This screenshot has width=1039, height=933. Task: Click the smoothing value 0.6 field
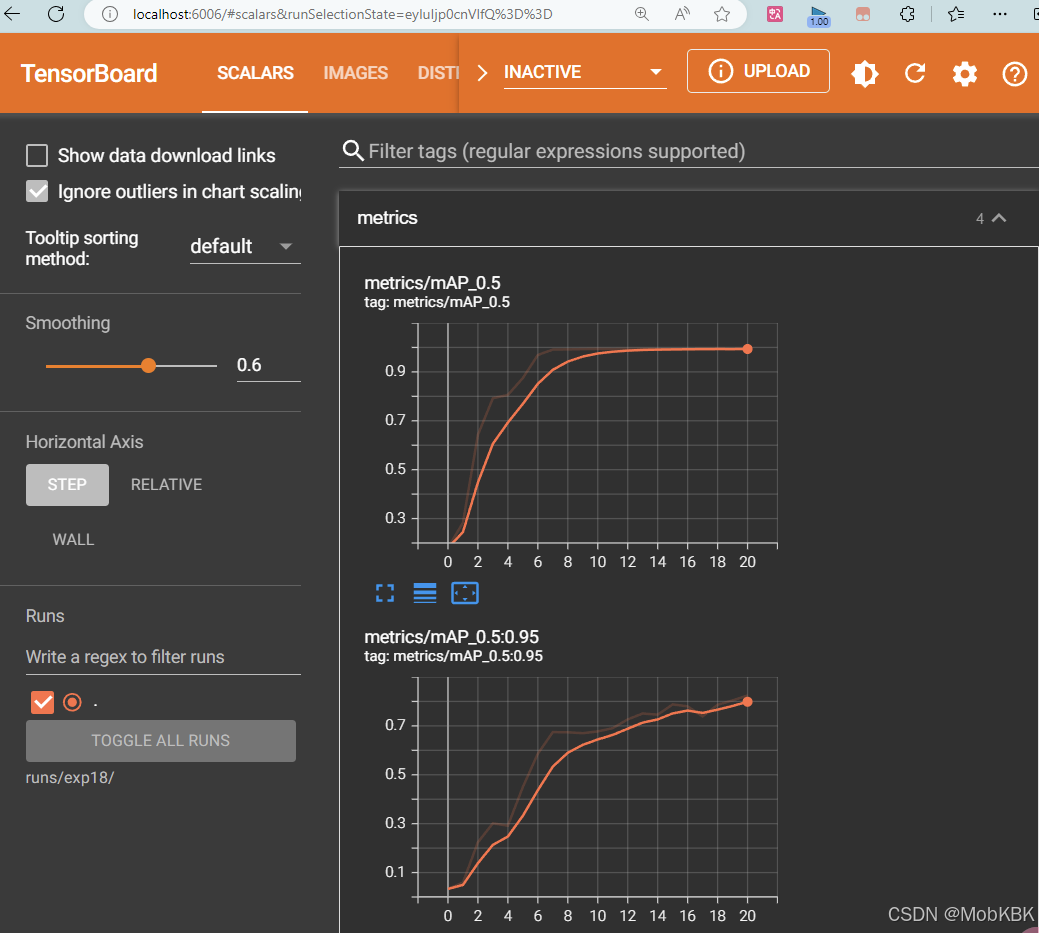tap(268, 365)
